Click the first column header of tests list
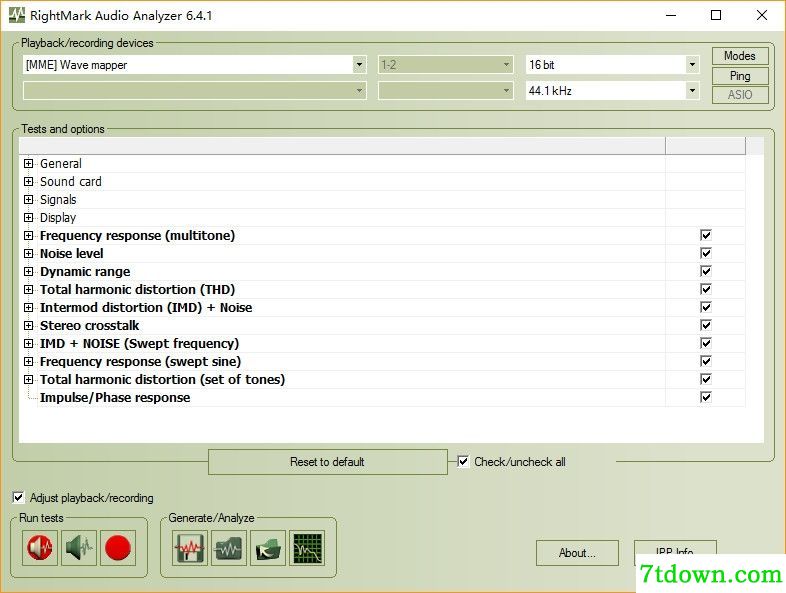The height and width of the screenshot is (593, 786). (342, 145)
